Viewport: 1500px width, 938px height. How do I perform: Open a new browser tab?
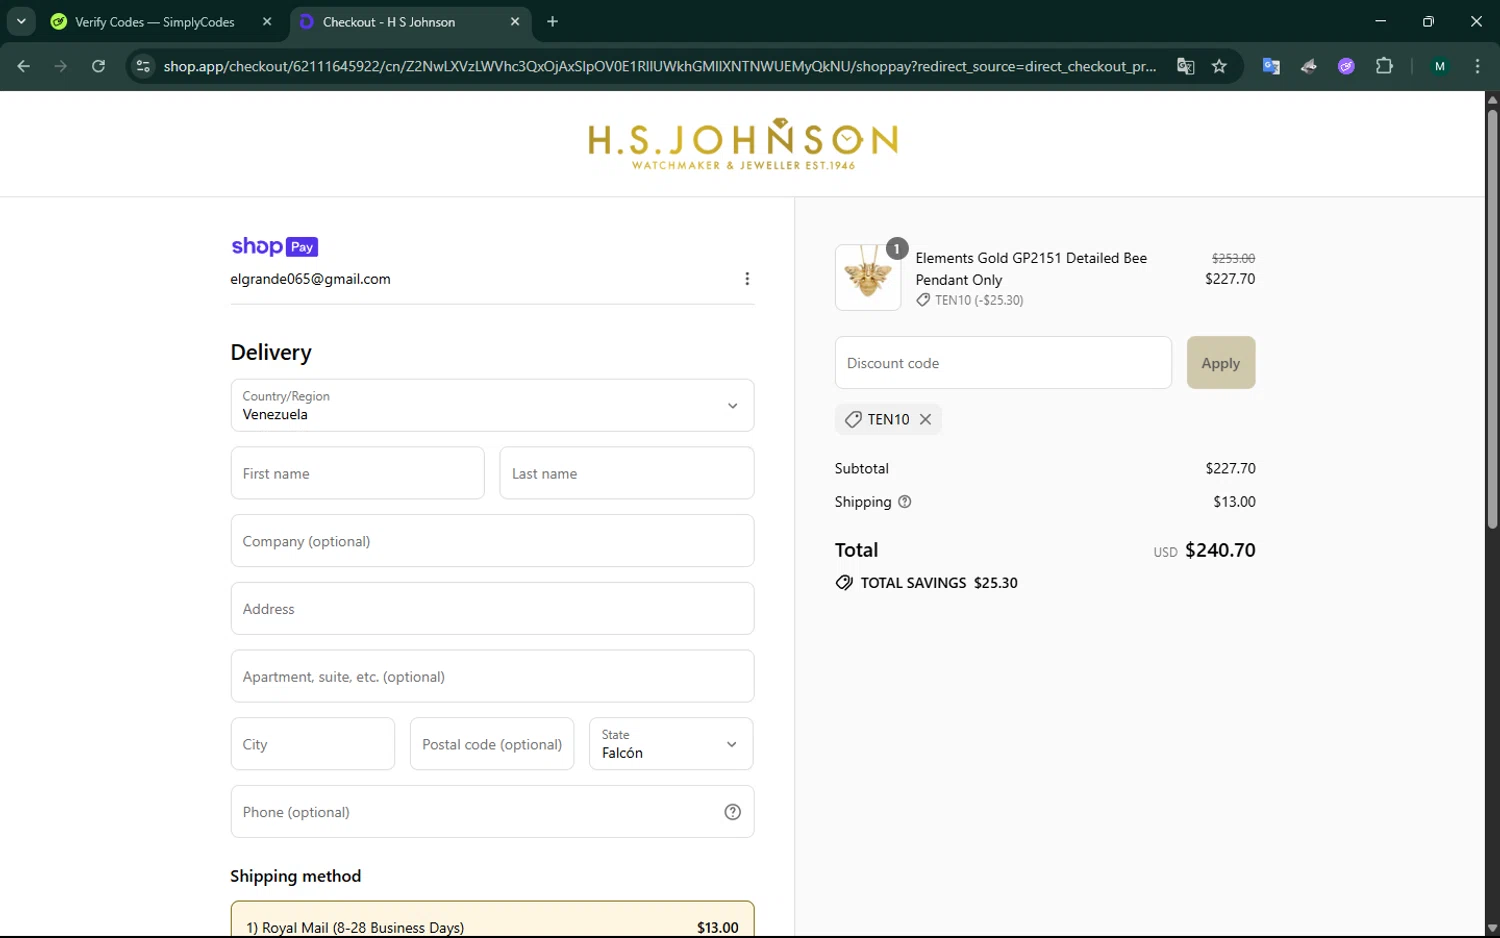[x=553, y=22]
